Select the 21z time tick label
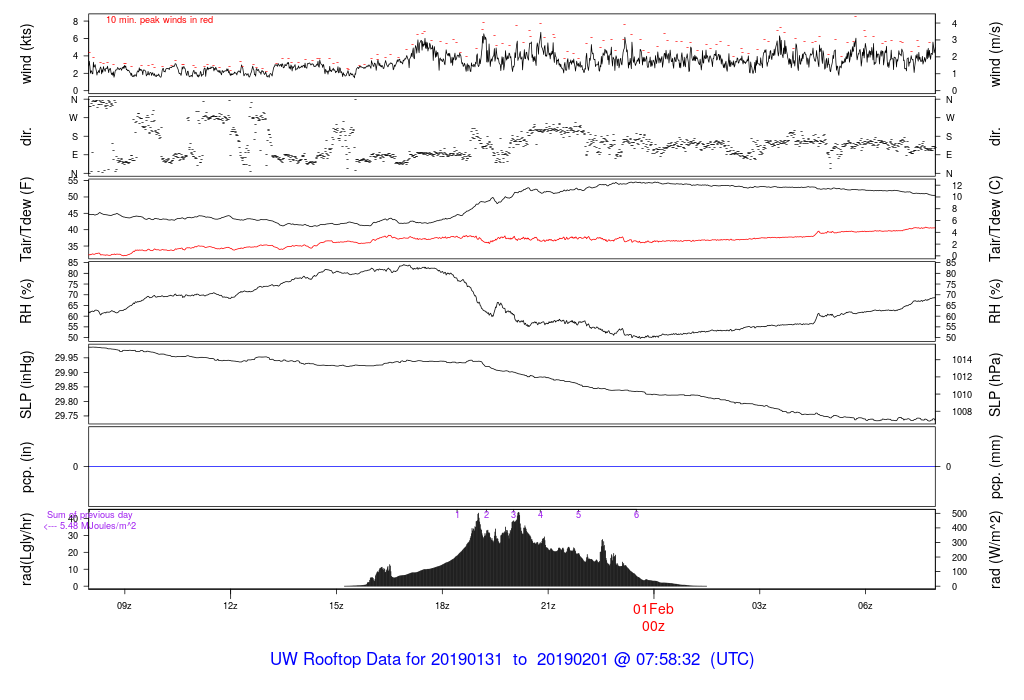The height and width of the screenshot is (700, 1024). tap(548, 606)
